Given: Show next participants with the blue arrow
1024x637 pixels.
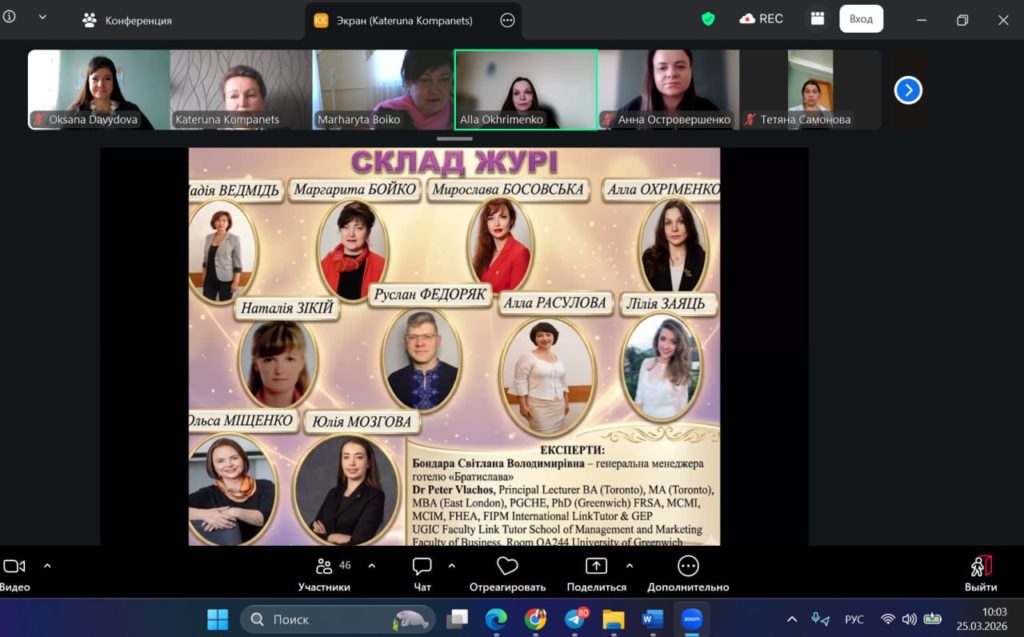Looking at the screenshot, I should coord(907,90).
